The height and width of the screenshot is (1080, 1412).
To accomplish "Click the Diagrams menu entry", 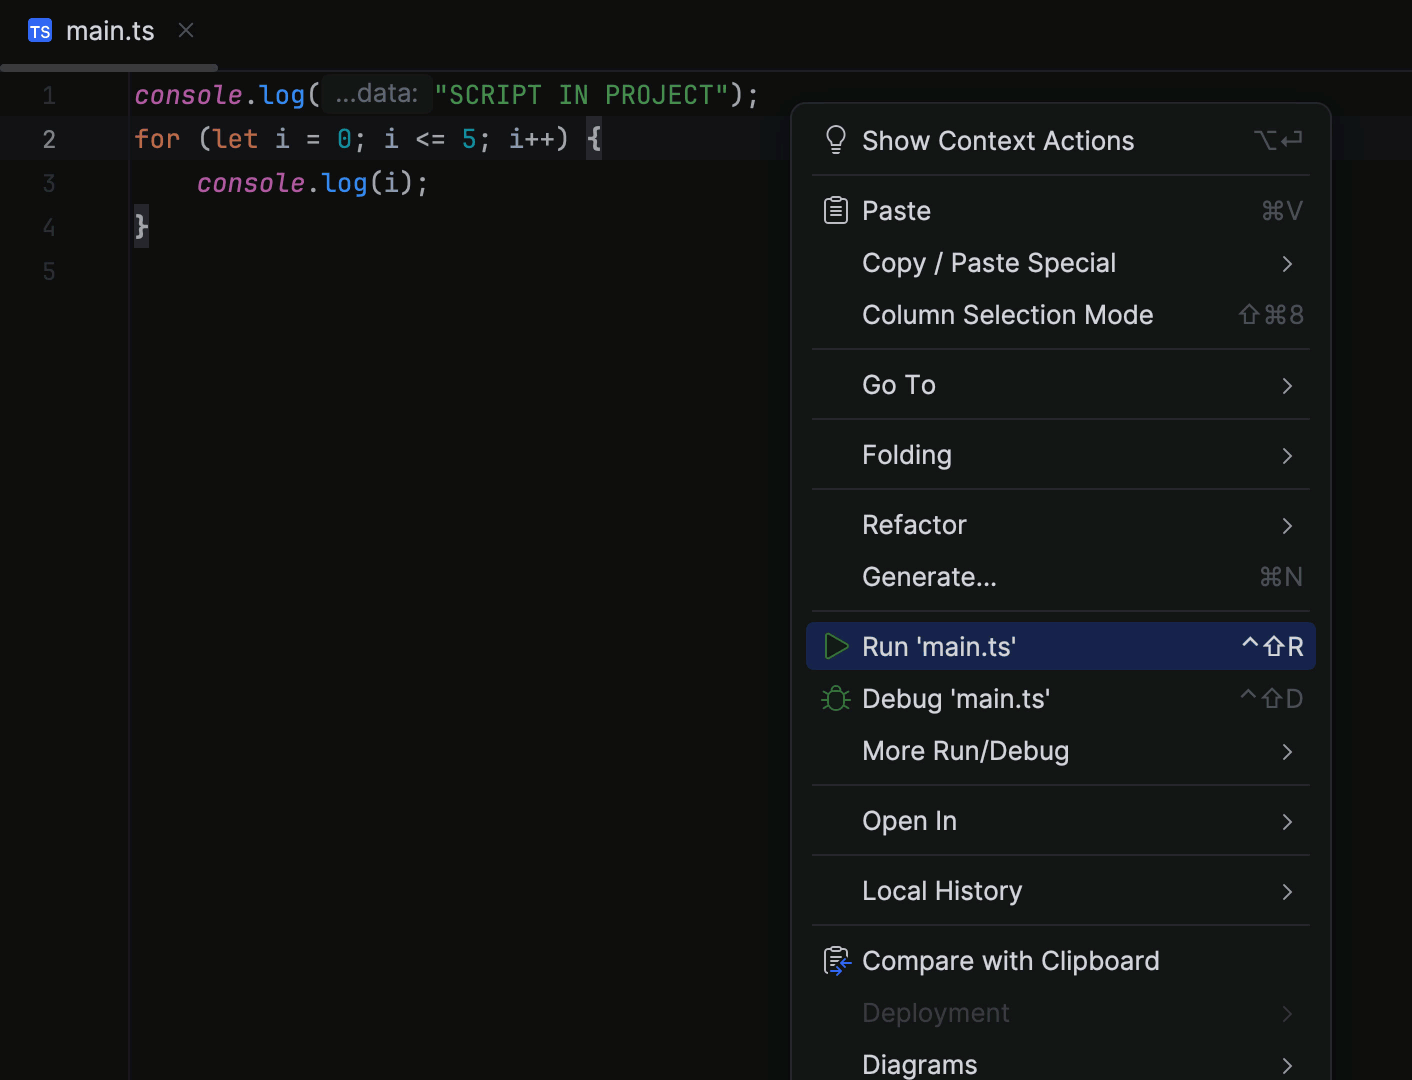I will (x=918, y=1063).
